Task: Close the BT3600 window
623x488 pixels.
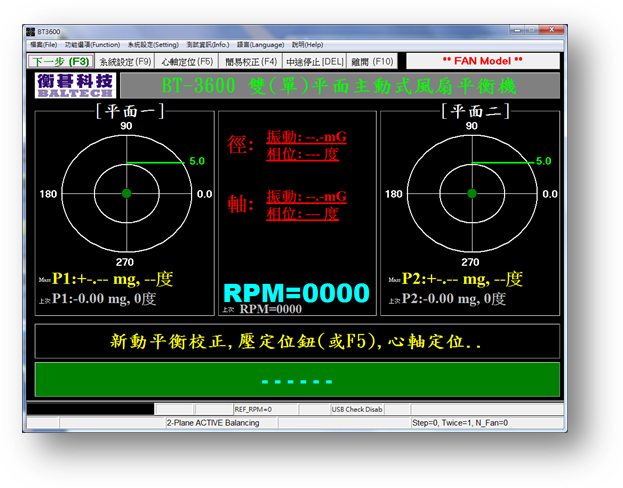Action: click(x=552, y=30)
